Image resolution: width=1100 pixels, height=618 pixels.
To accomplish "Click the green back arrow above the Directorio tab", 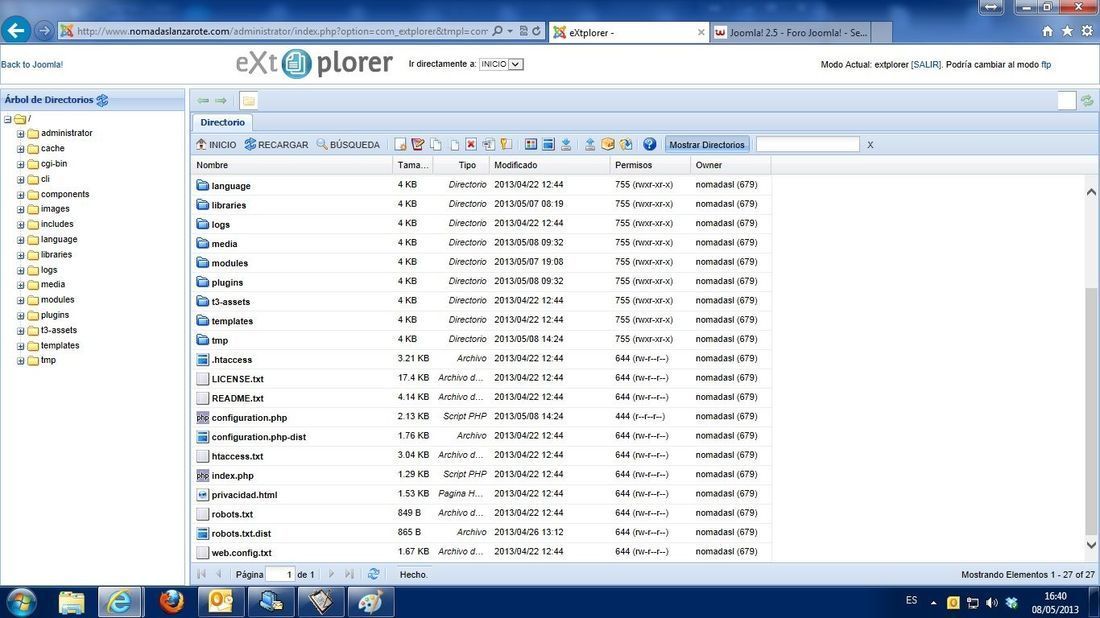I will click(203, 101).
